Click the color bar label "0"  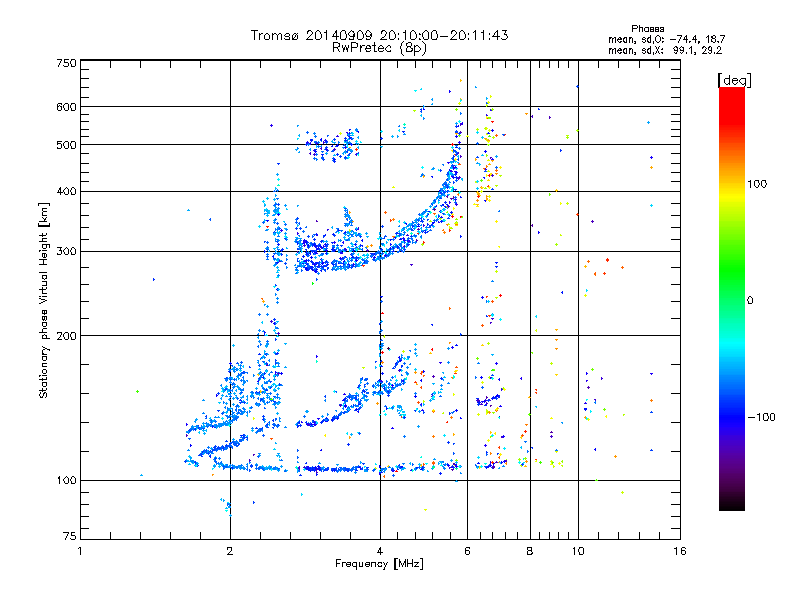tap(750, 300)
